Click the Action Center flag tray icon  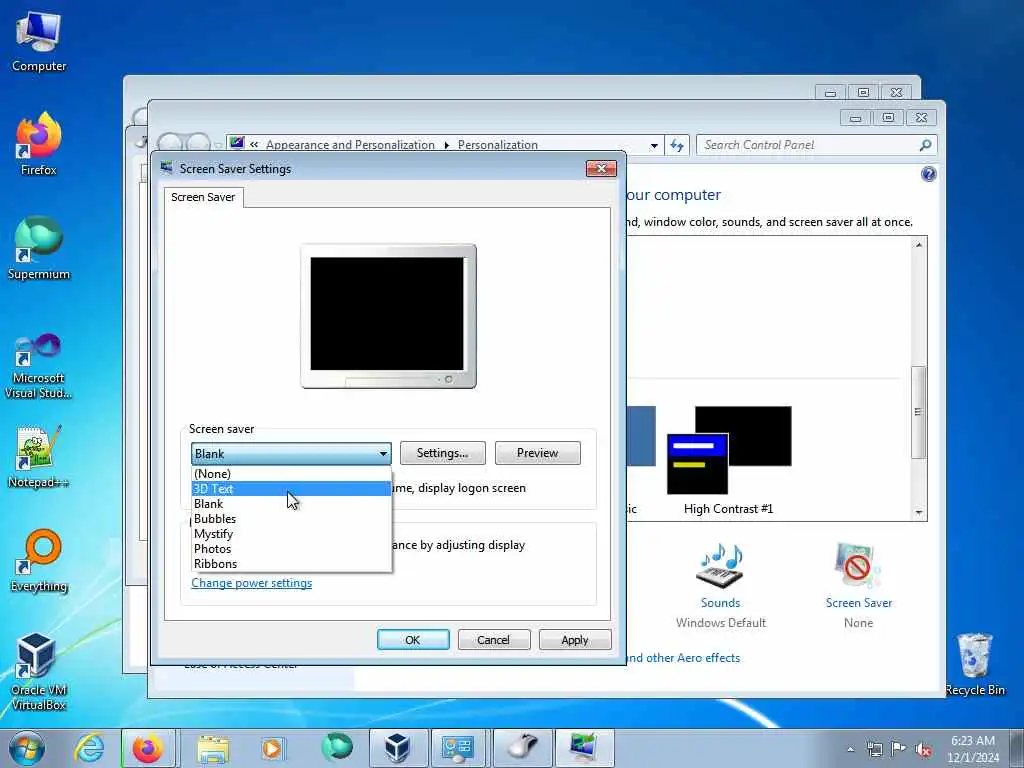click(x=899, y=750)
